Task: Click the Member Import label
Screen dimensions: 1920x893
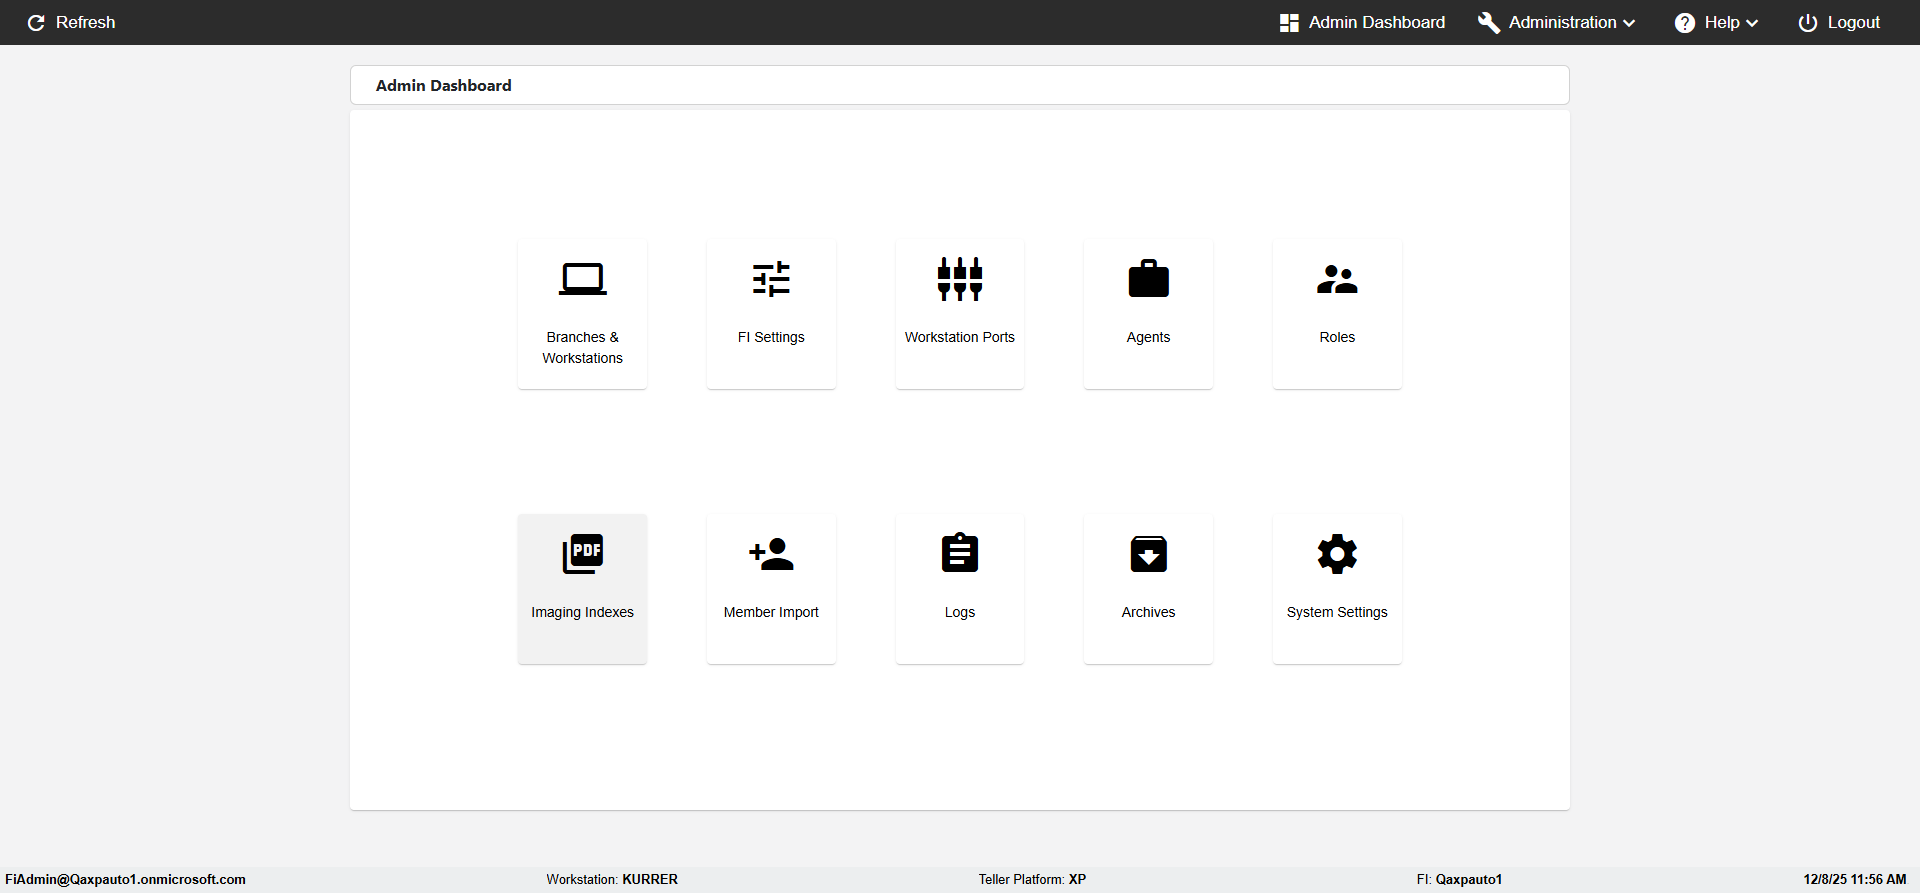Action: pyautogui.click(x=771, y=612)
